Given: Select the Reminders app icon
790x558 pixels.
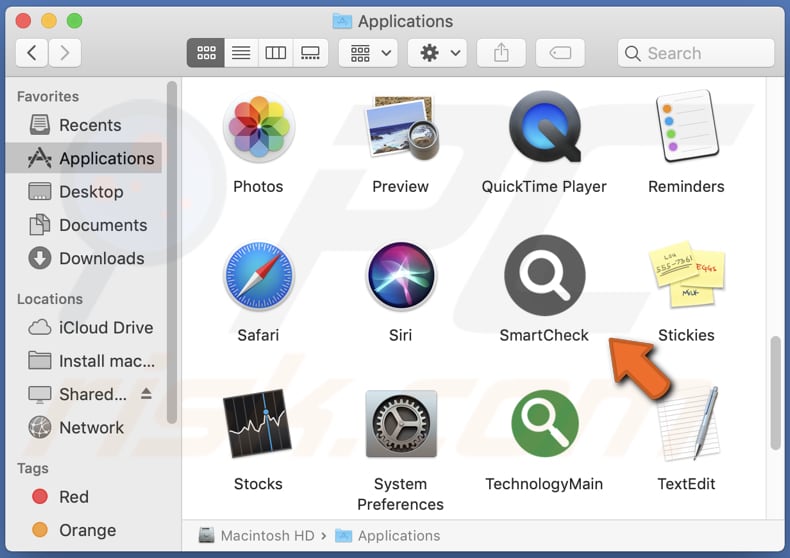Looking at the screenshot, I should tap(687, 126).
